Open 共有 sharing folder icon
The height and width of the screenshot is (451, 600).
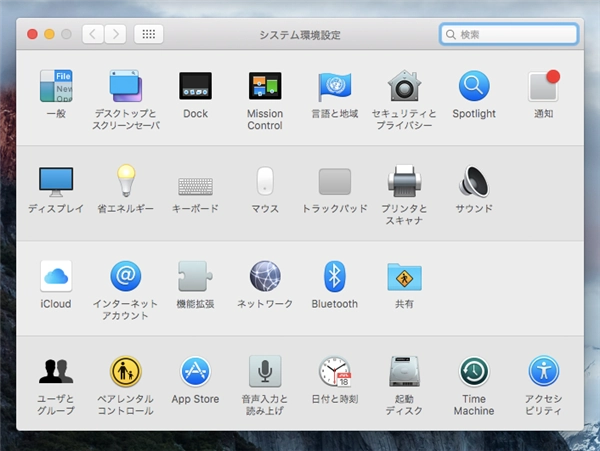(x=404, y=276)
